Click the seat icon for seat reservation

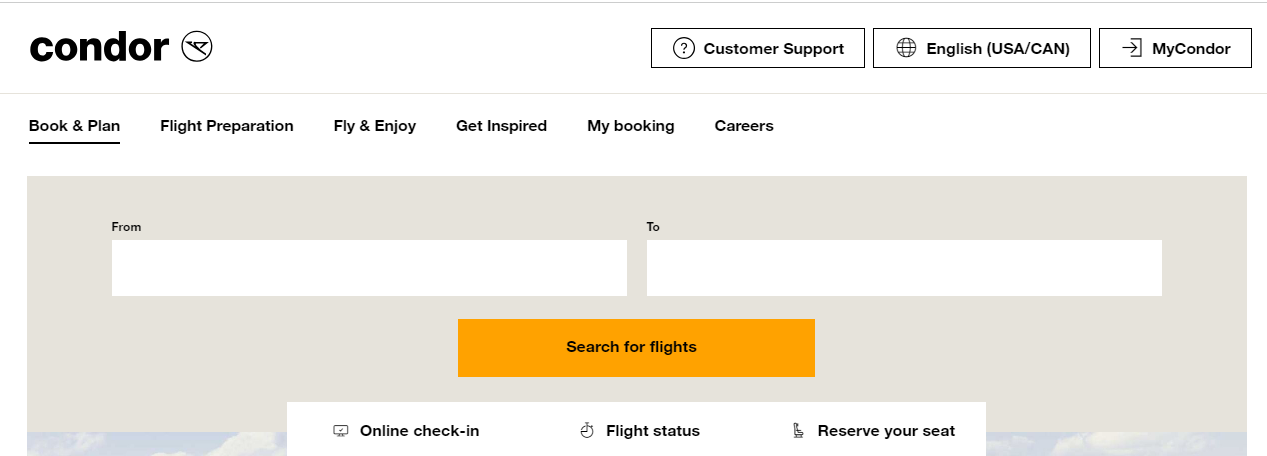[798, 431]
